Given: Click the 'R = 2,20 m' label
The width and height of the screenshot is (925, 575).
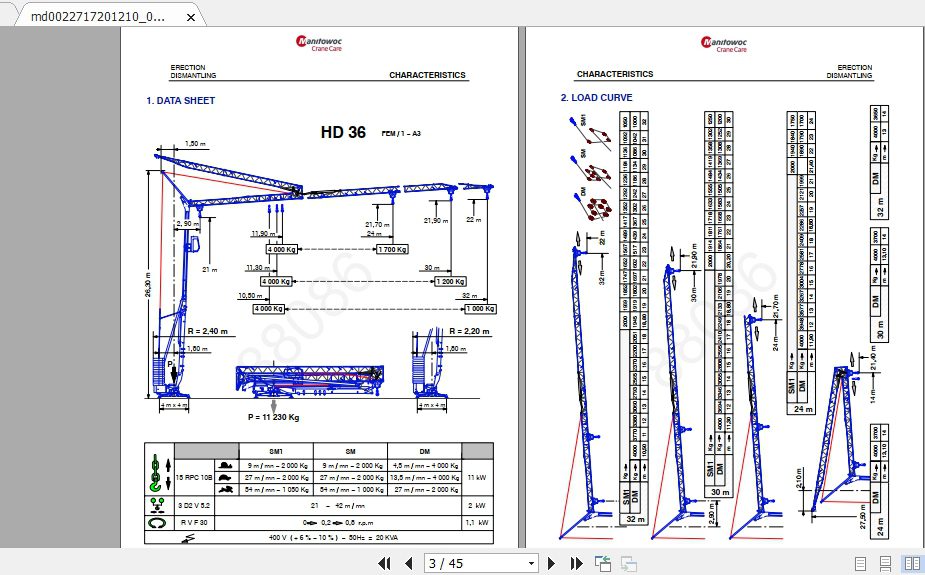Looking at the screenshot, I should click(x=470, y=331).
